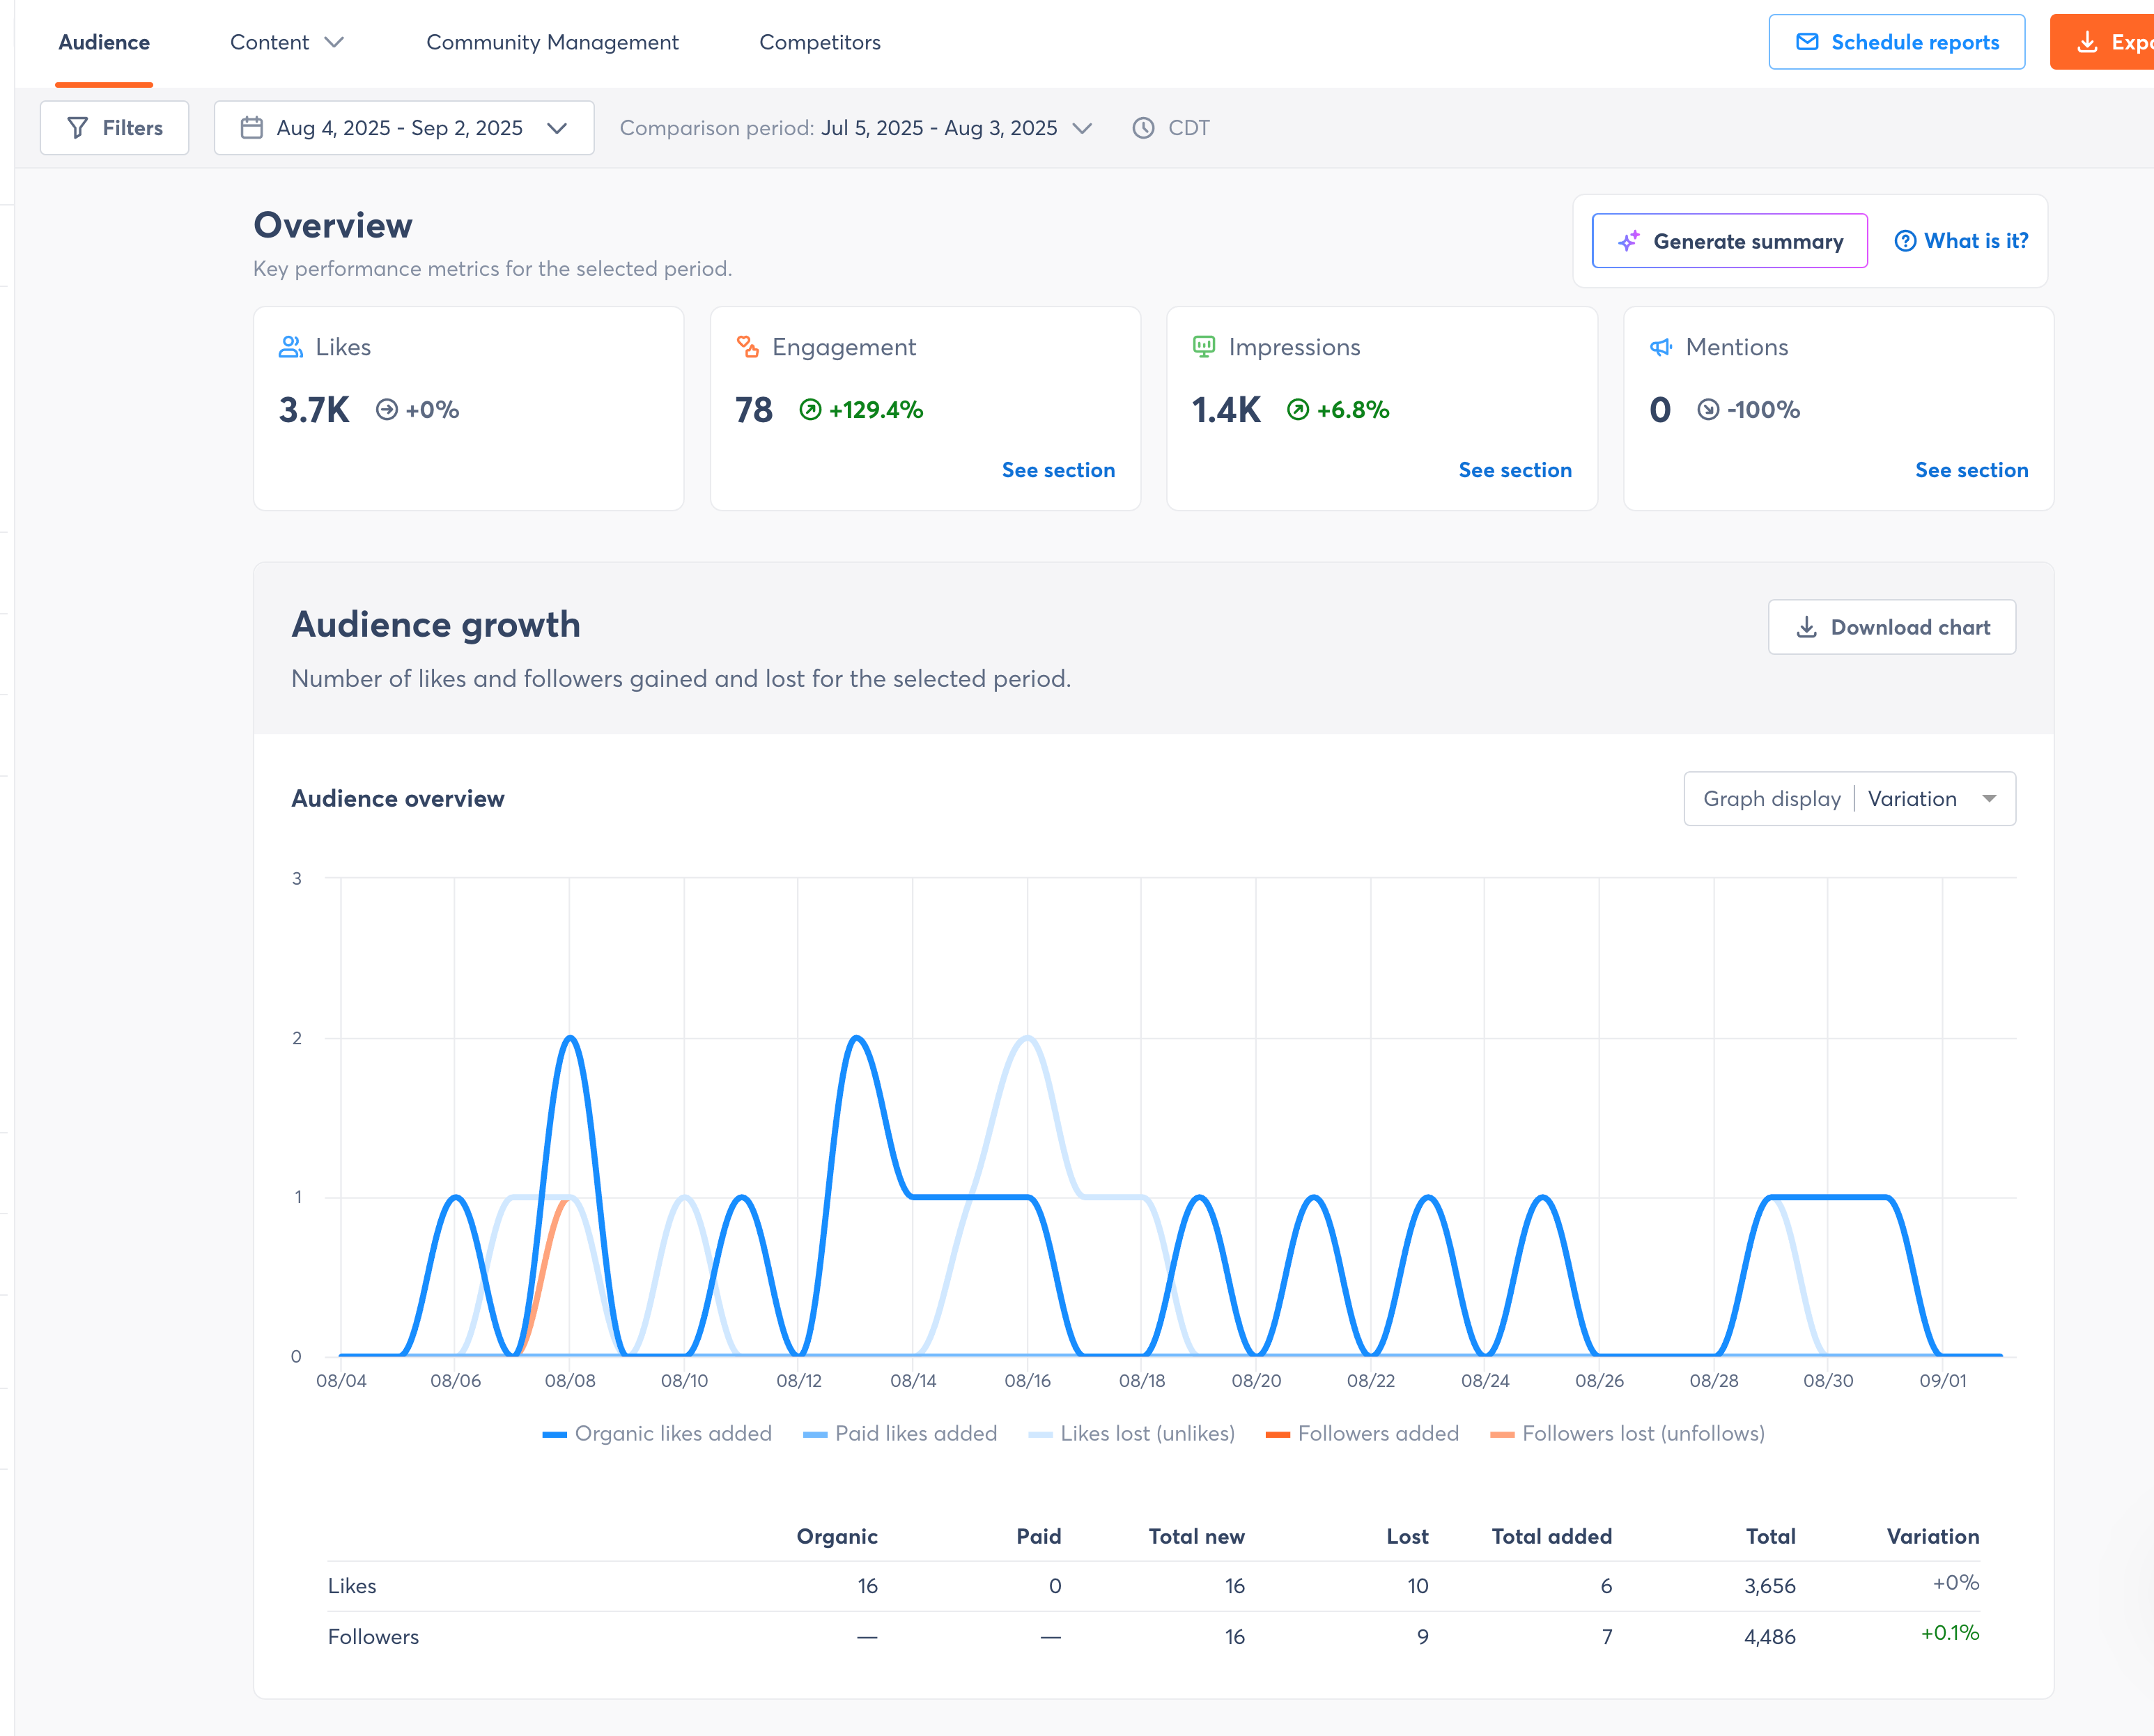The width and height of the screenshot is (2154, 1736).
Task: Open Graph display Variation dropdown
Action: pos(1849,798)
